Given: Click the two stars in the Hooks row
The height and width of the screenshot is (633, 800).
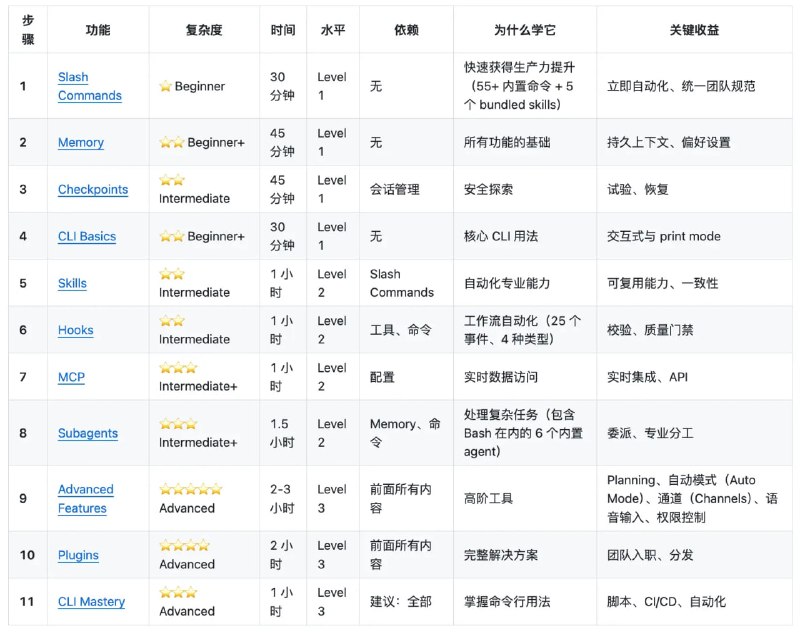Looking at the screenshot, I should [x=171, y=320].
